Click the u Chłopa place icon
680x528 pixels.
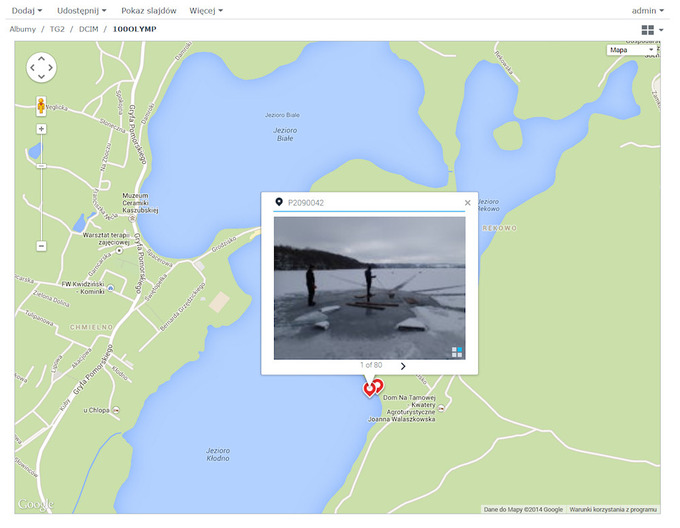116,410
